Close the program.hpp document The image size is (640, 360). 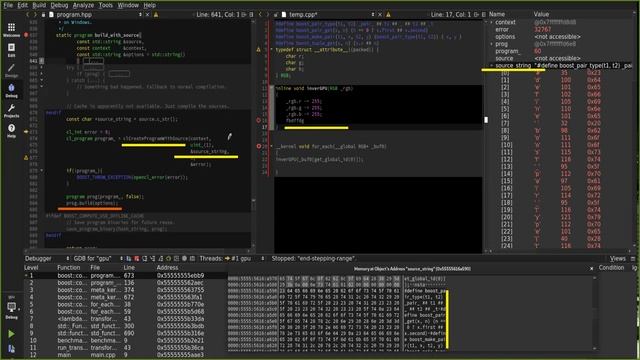(x=148, y=14)
